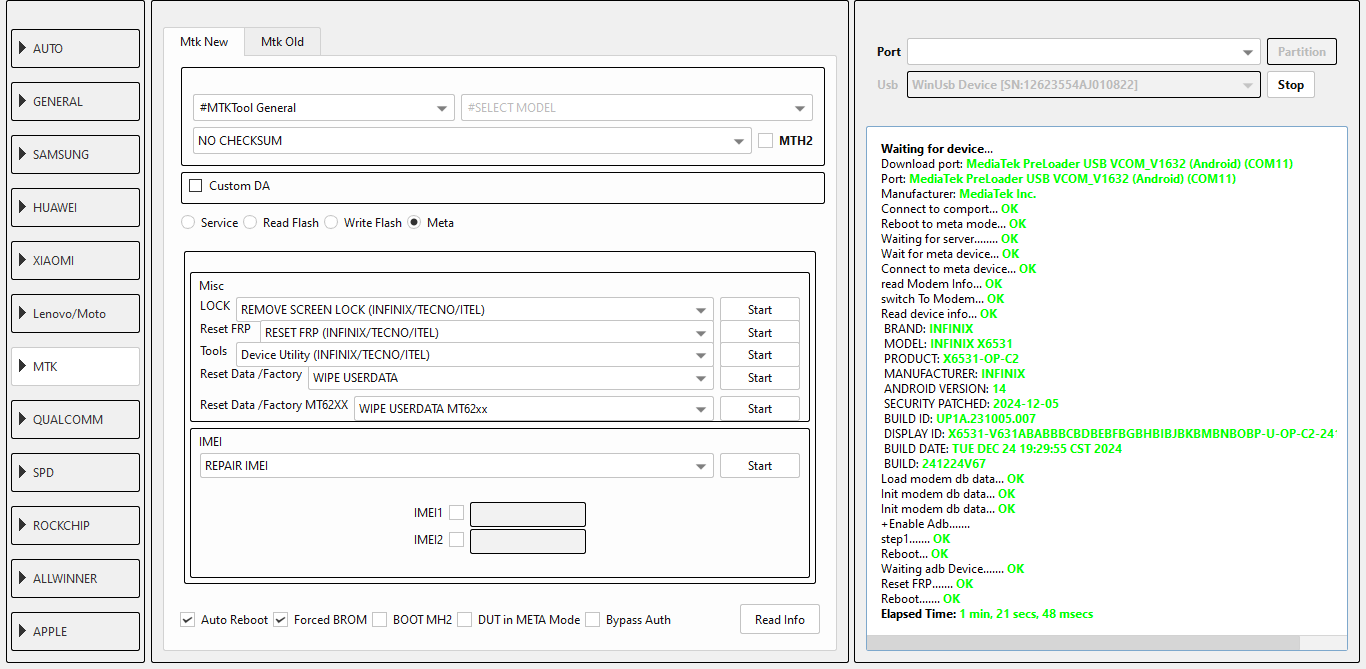The width and height of the screenshot is (1366, 669).
Task: Click the MODEL: INFINIX X6531 log line
Action: (948, 344)
